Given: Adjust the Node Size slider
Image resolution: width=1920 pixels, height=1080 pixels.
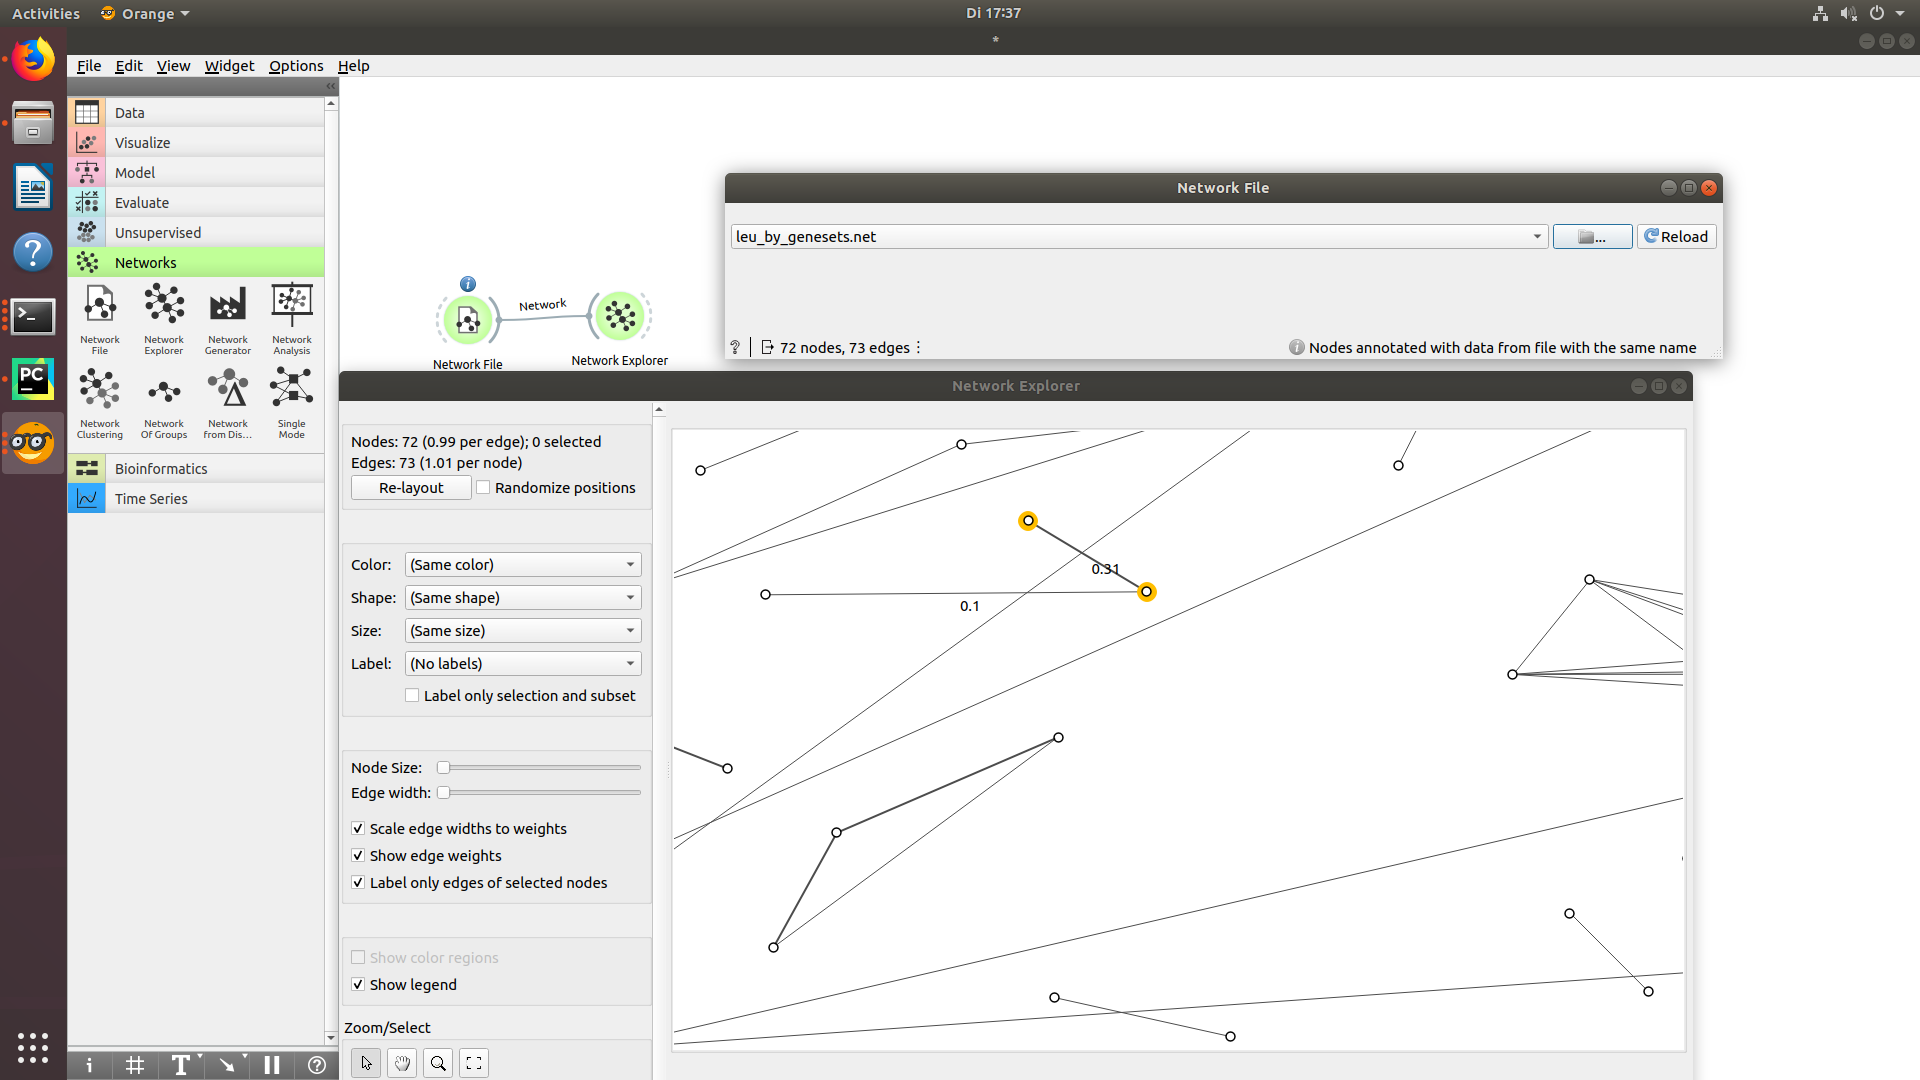Looking at the screenshot, I should tap(540, 768).
